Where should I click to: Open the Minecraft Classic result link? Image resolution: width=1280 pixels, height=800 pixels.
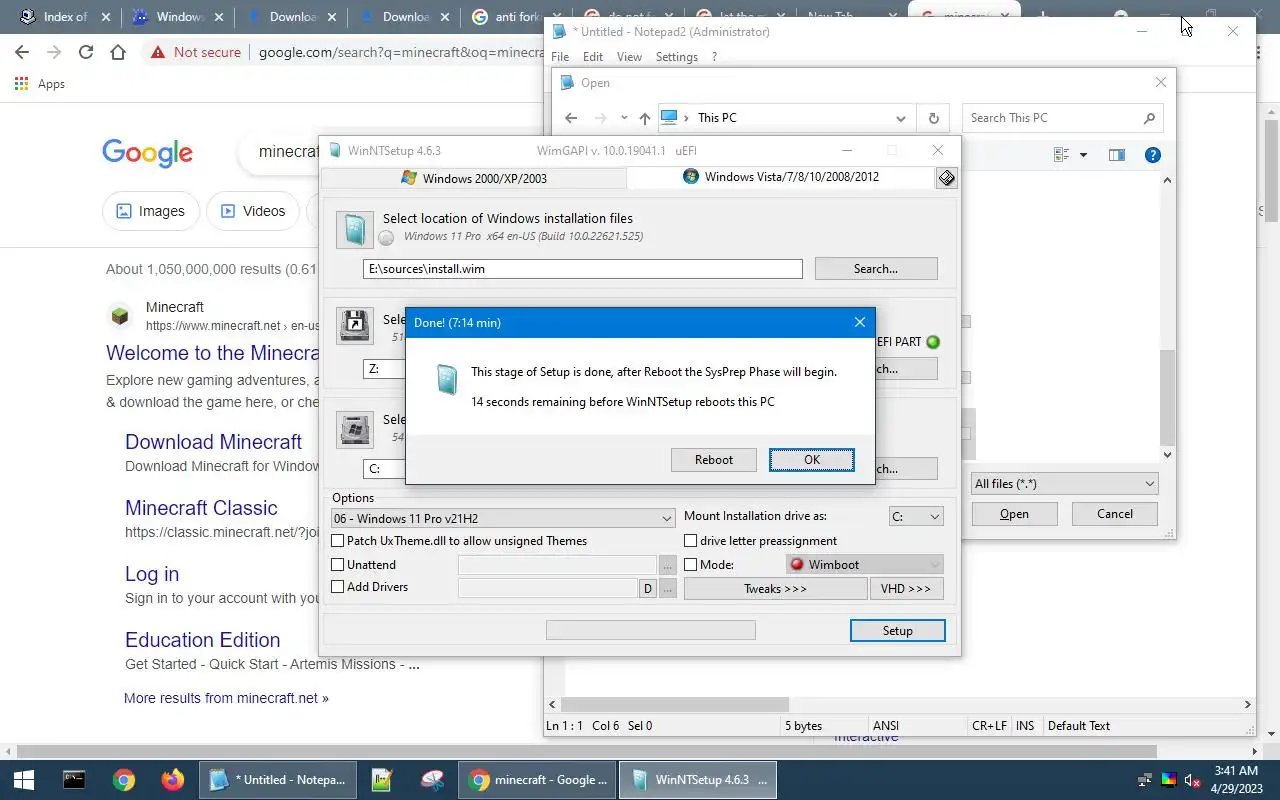201,508
